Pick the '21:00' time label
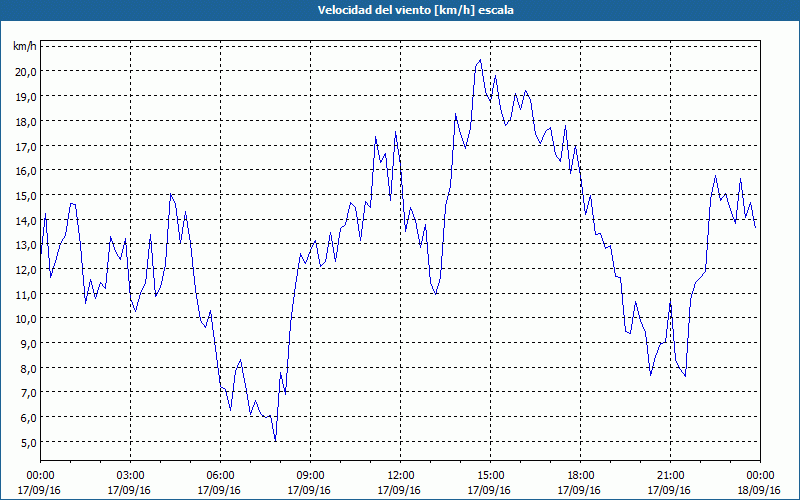Viewport: 800px width, 500px height. tap(670, 476)
